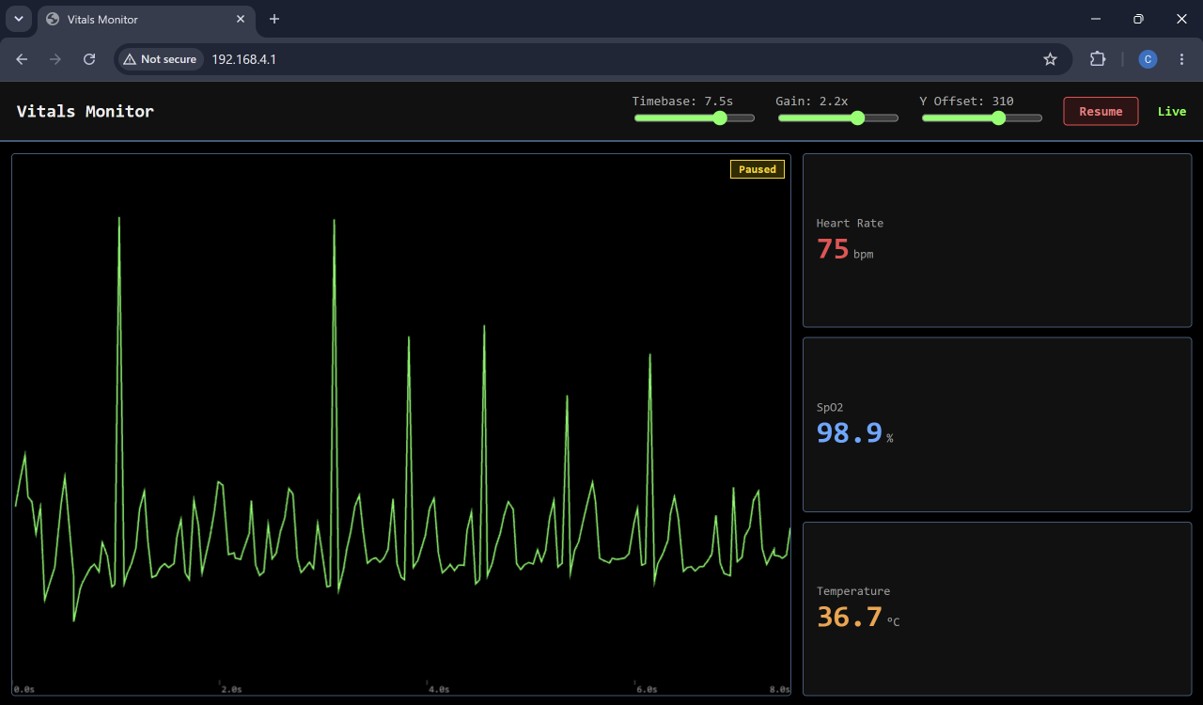Open the browser Extensions puzzle icon
1203x705 pixels.
pos(1097,59)
